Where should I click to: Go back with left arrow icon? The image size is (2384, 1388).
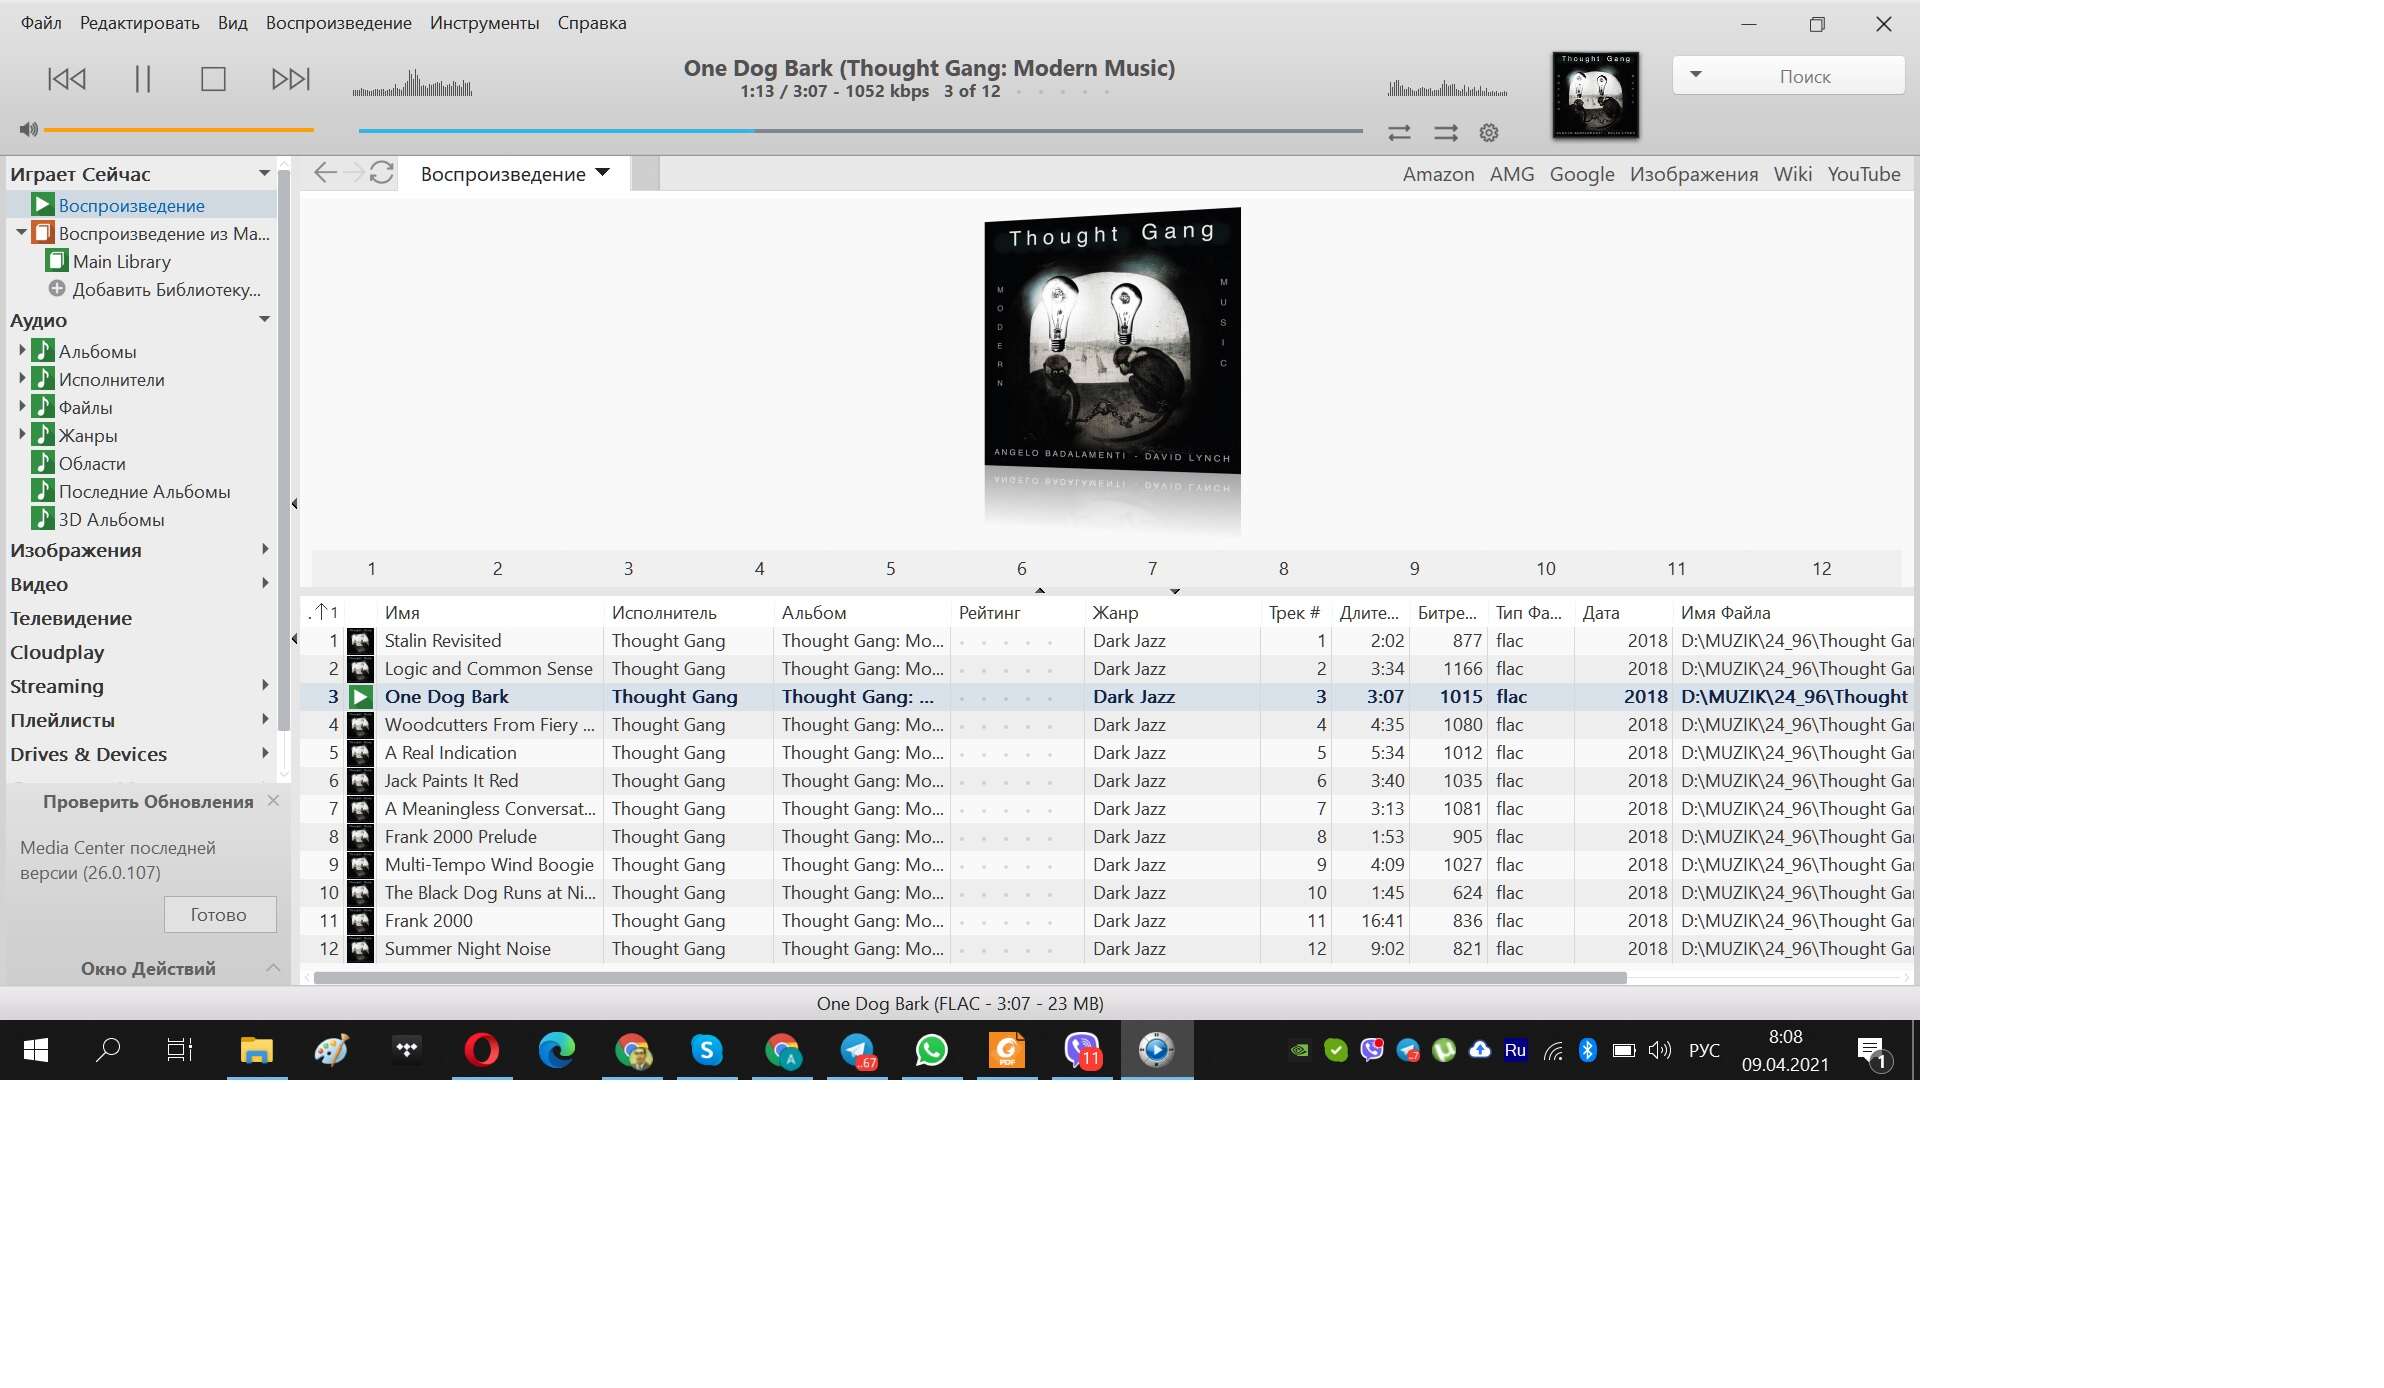tap(324, 173)
